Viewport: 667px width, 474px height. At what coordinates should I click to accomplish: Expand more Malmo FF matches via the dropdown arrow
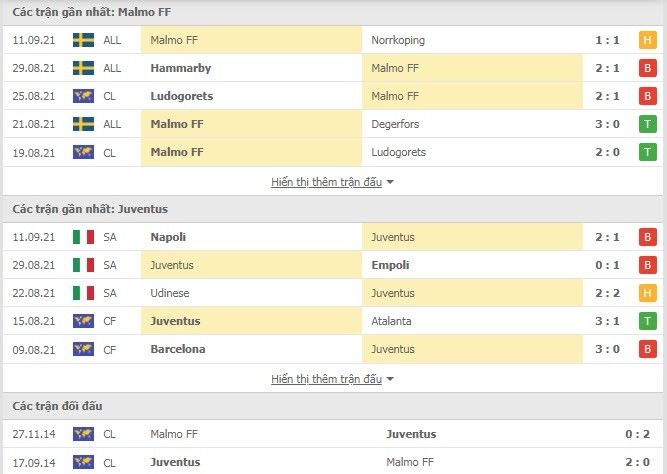[x=390, y=183]
